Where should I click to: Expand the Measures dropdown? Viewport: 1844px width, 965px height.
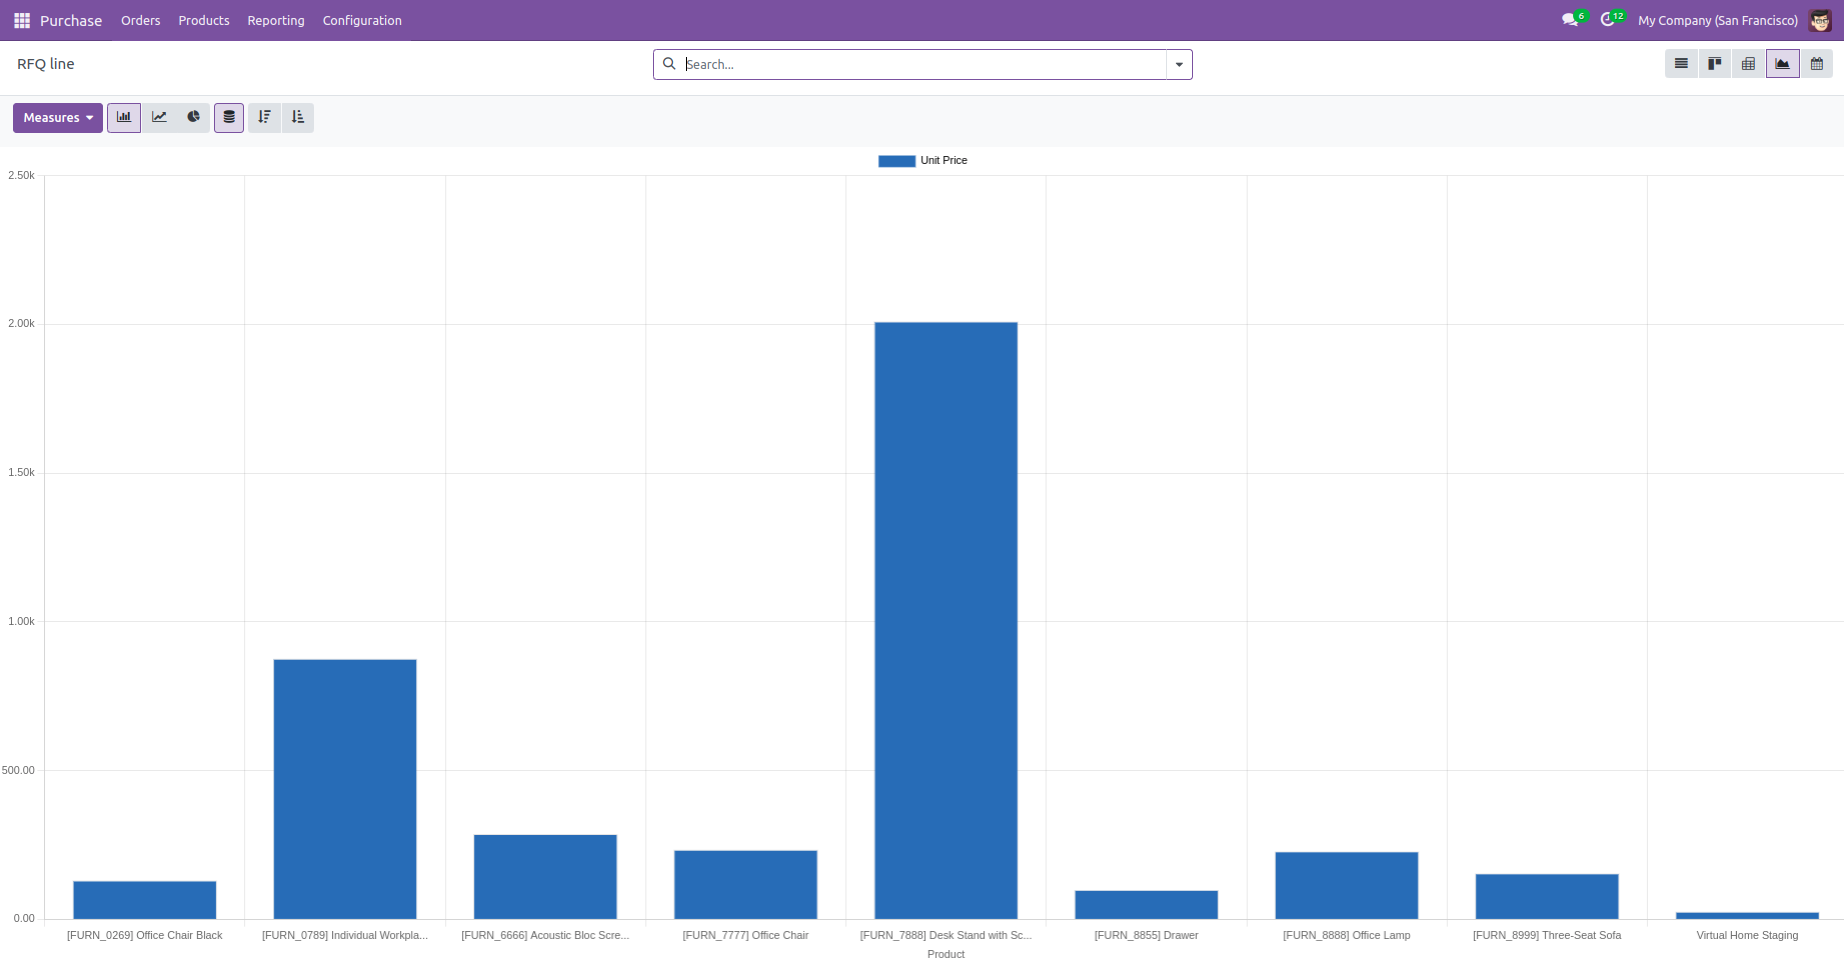pos(58,118)
